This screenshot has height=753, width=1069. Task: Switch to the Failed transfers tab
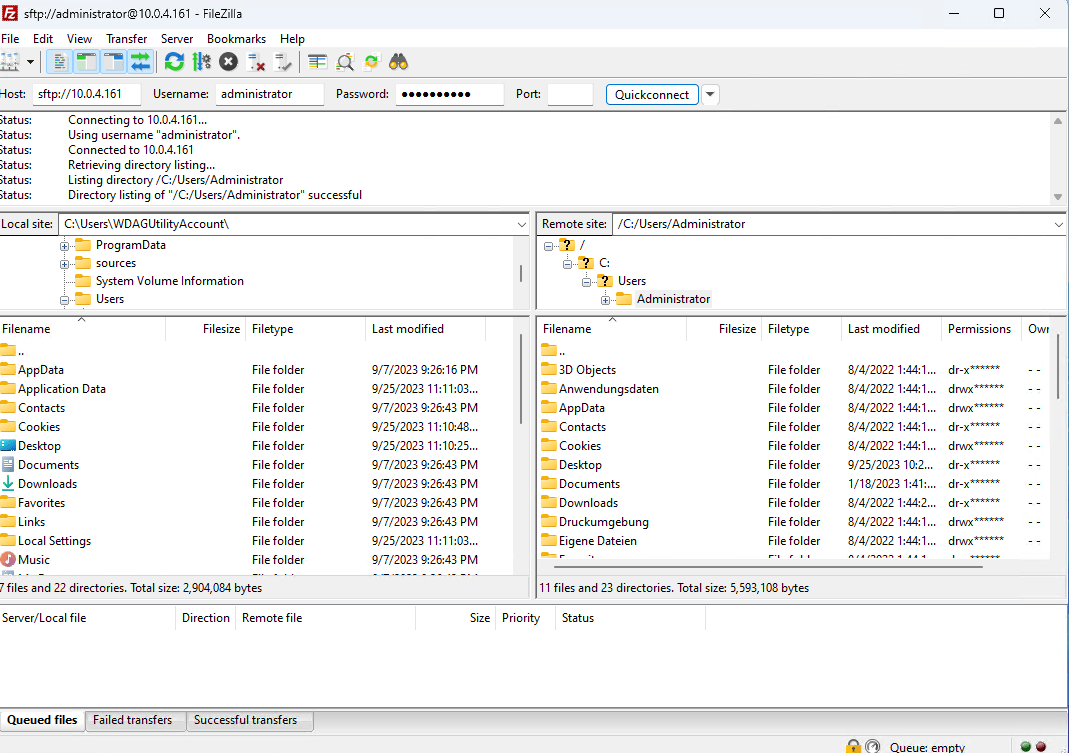click(x=134, y=720)
